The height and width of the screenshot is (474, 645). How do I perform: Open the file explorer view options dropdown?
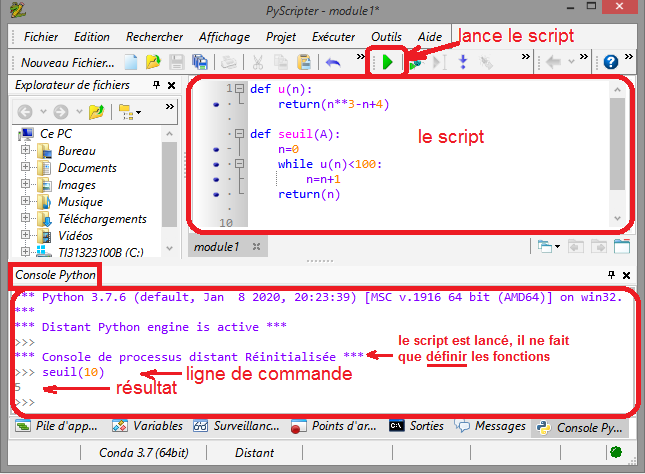coord(128,111)
